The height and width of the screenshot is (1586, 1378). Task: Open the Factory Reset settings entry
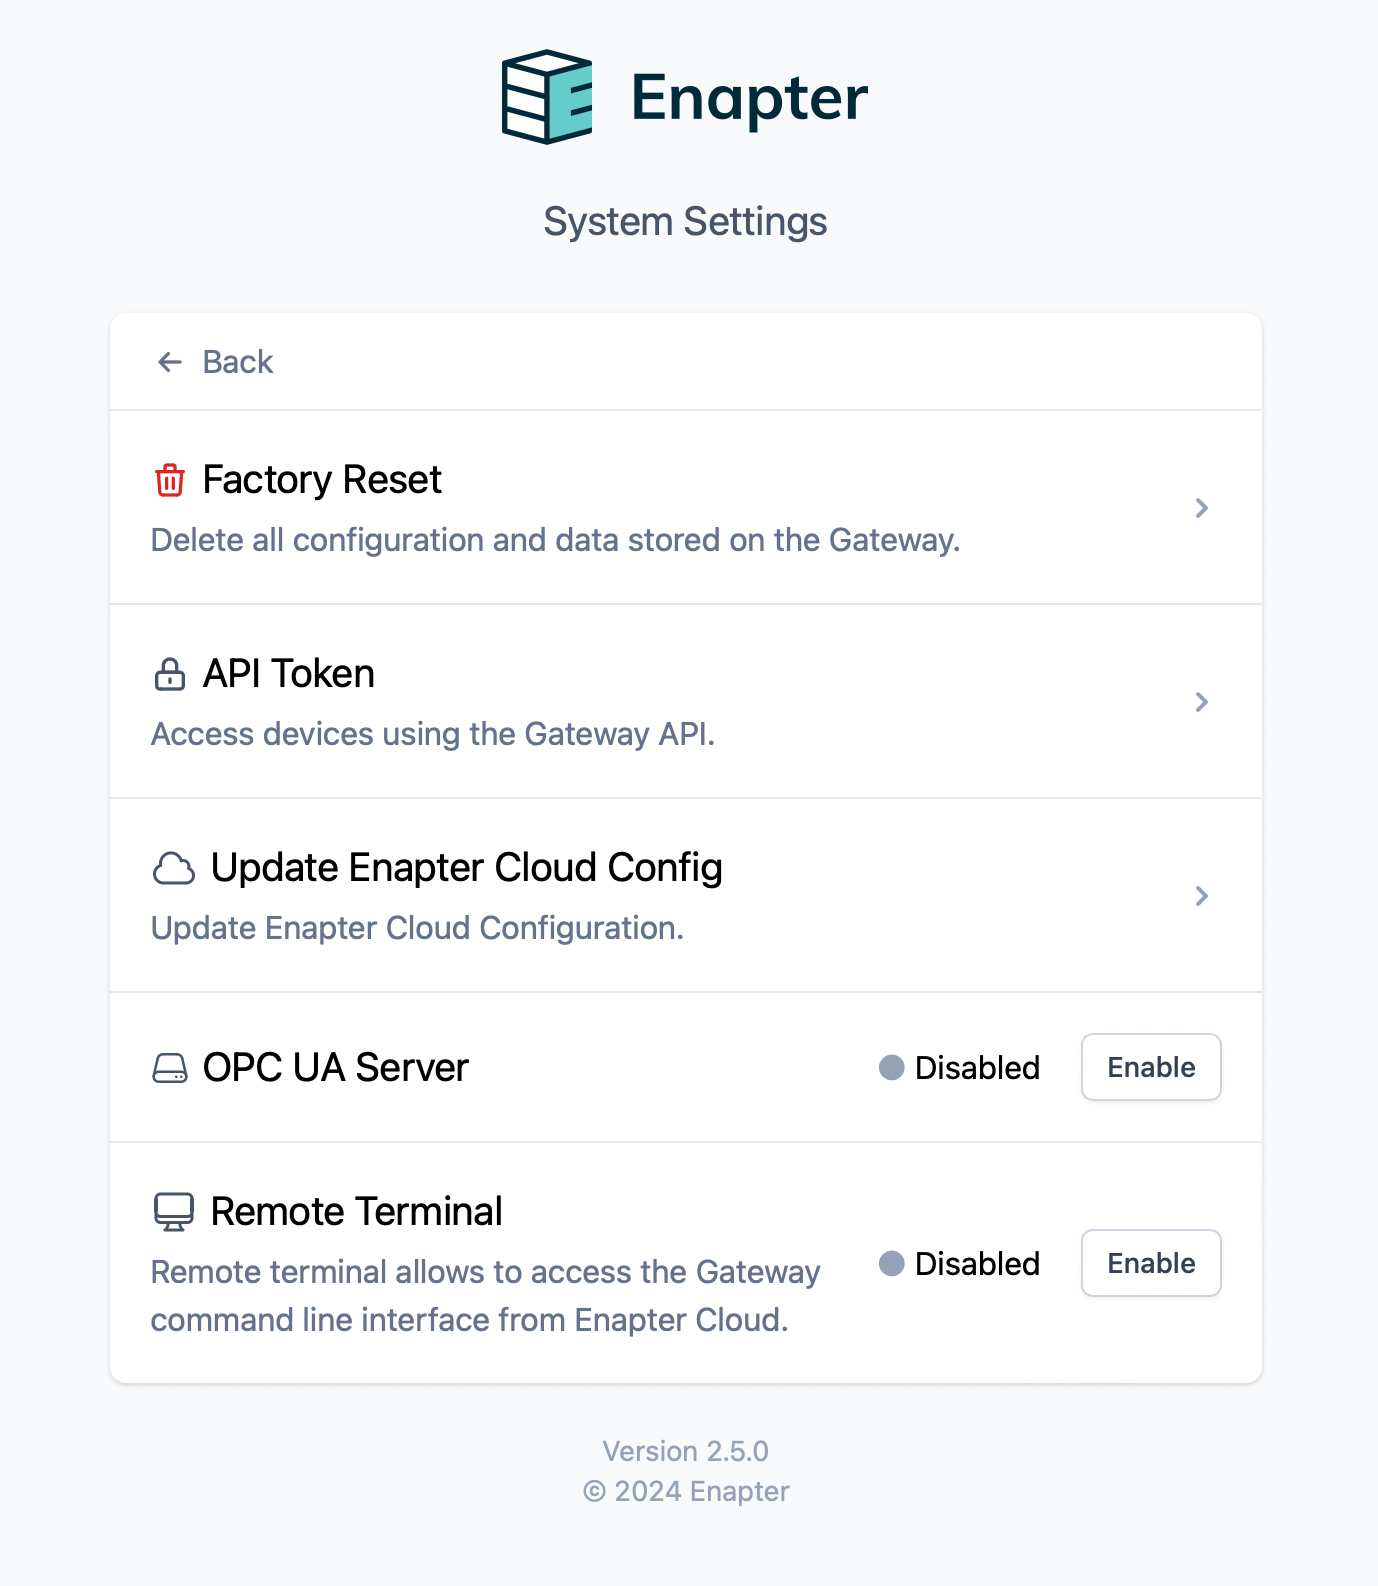321,480
